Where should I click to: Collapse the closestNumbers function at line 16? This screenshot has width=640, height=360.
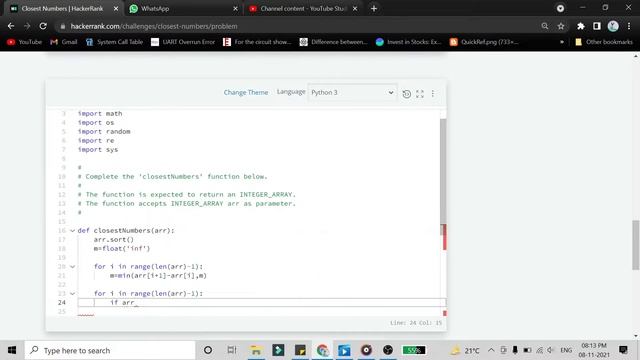coord(73,231)
